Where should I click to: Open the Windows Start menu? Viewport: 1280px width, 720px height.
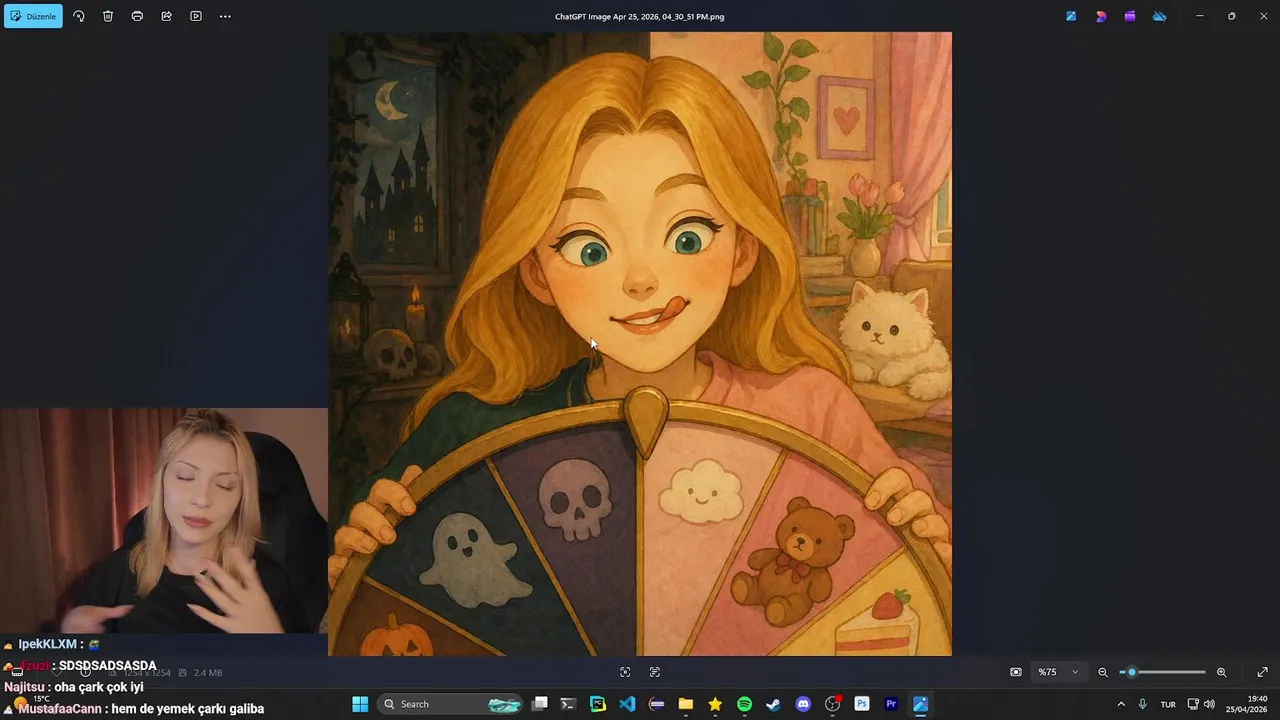point(360,704)
